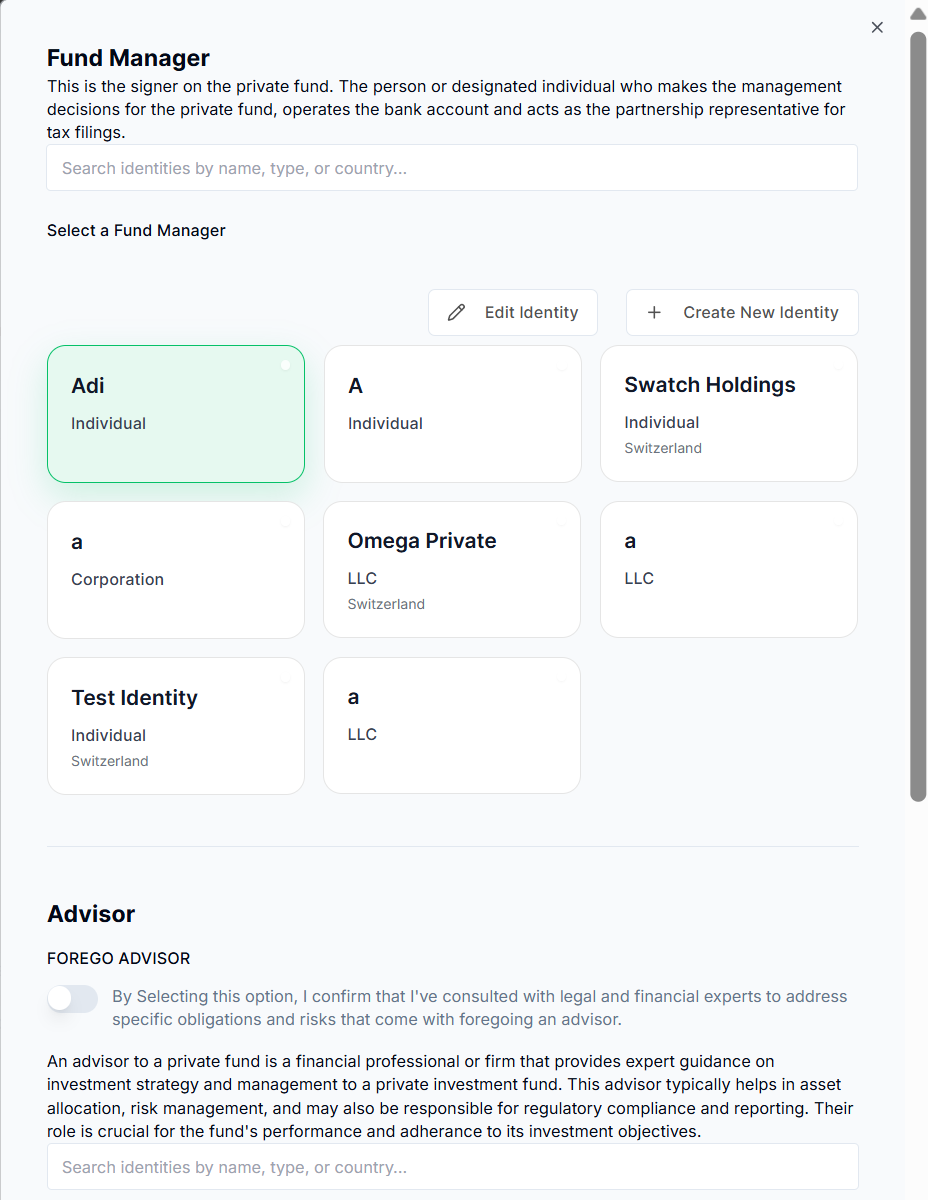Focus the Fund Manager identity search field

tap(452, 168)
